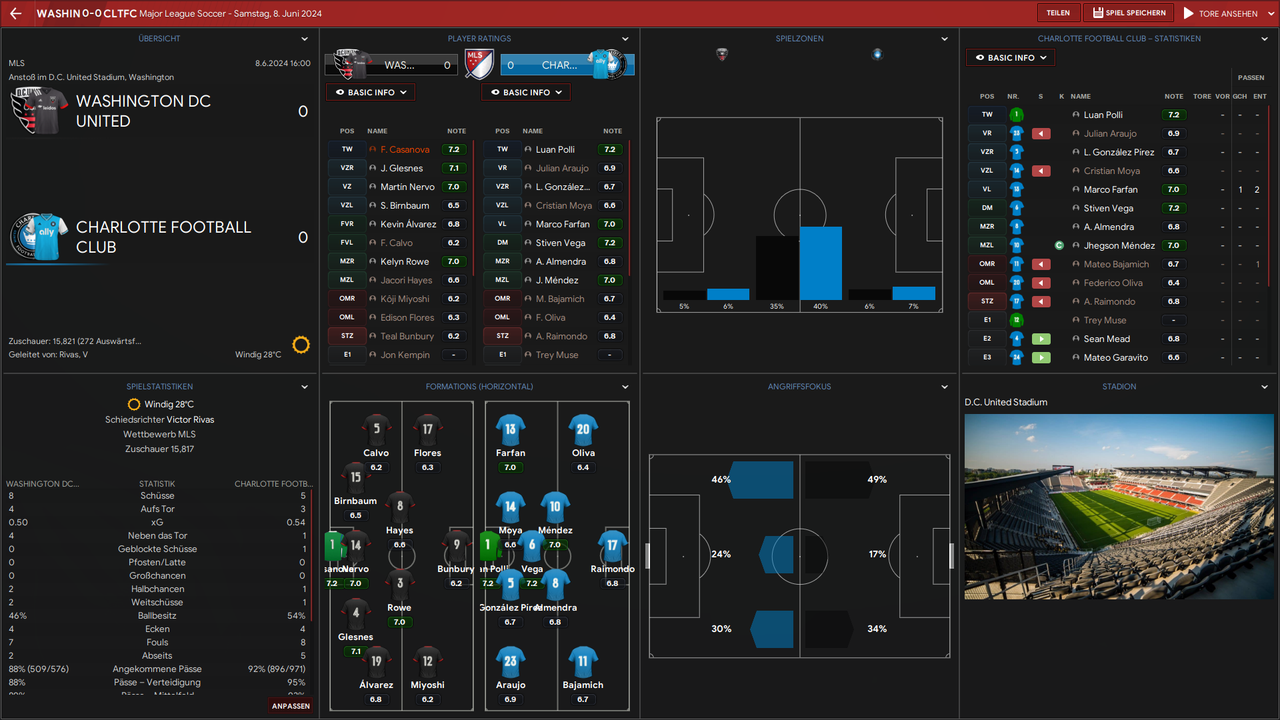This screenshot has height=720, width=1280.
Task: Sort by VOR column in Charlotte Statistiken
Action: tap(1222, 97)
